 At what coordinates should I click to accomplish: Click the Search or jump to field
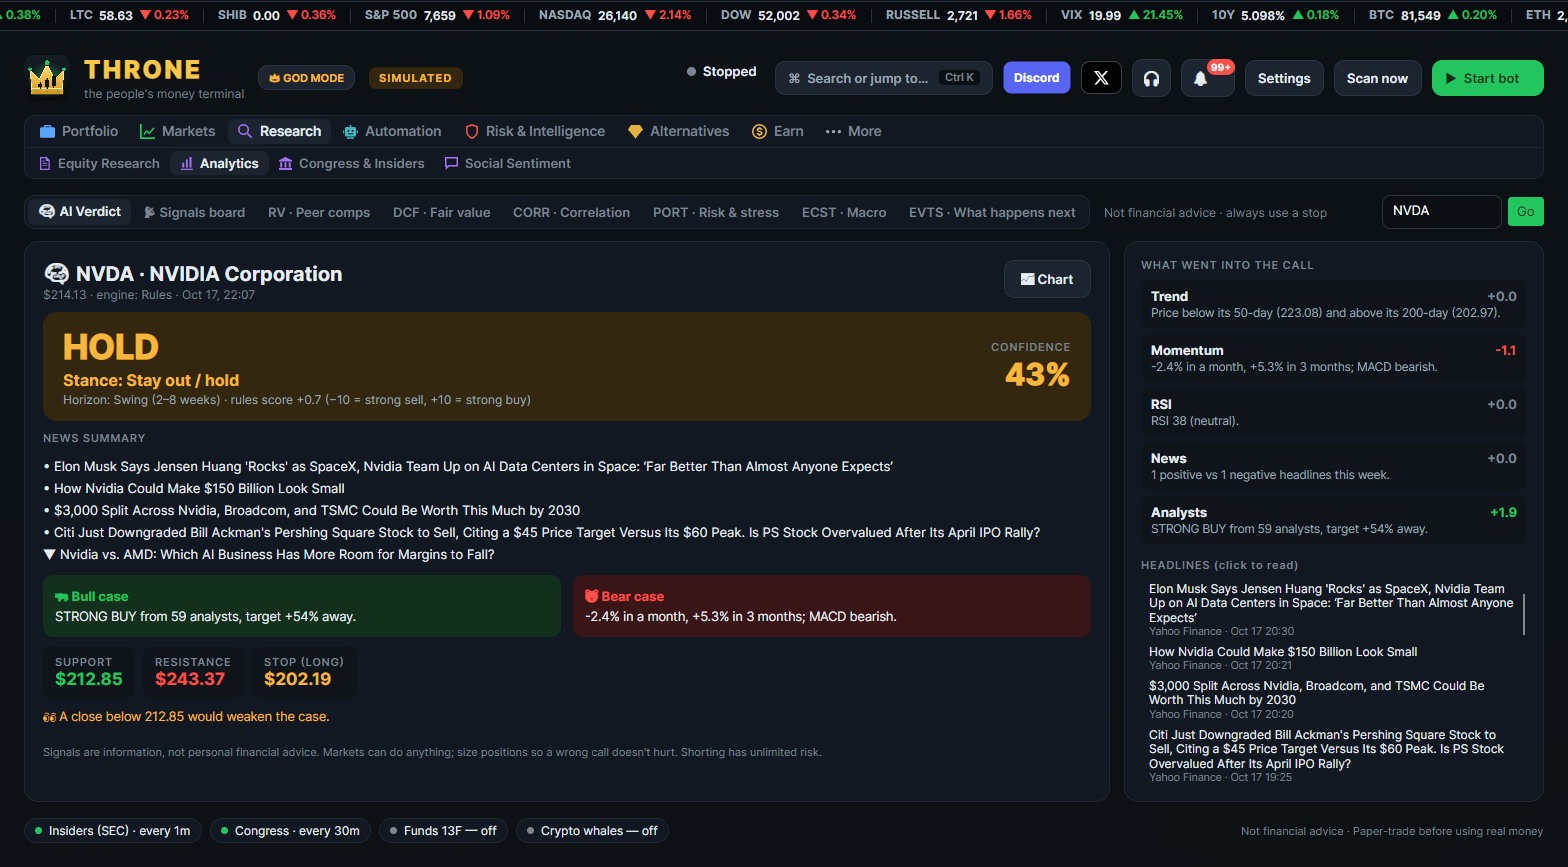coord(883,78)
